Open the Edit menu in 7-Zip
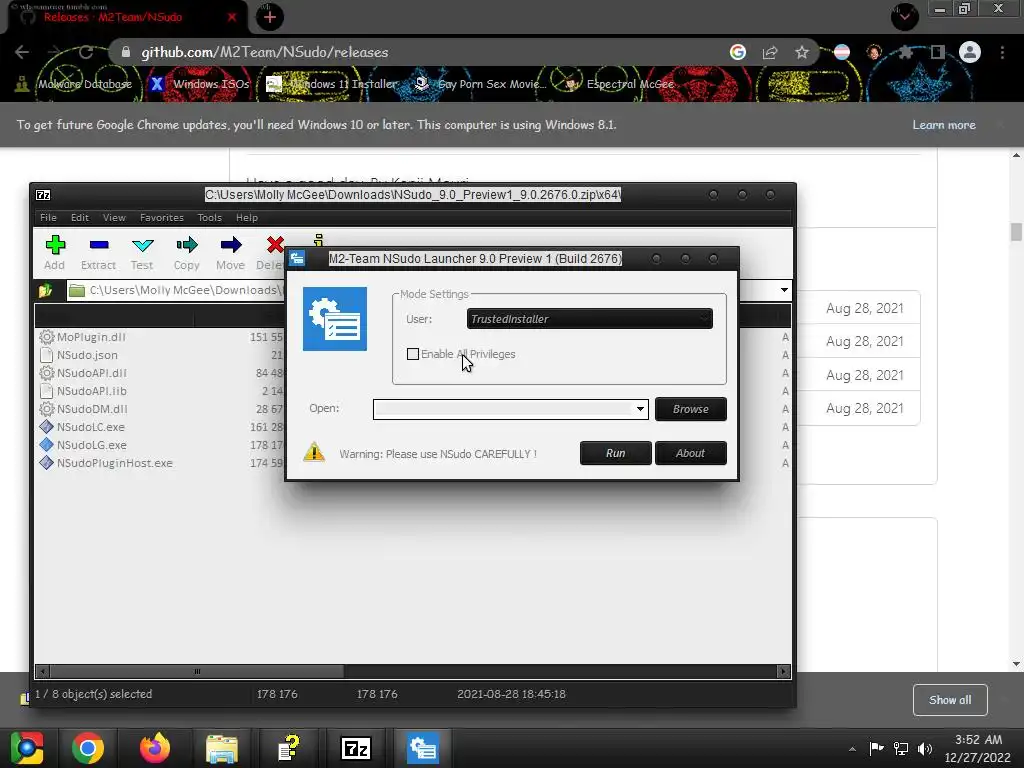Image resolution: width=1024 pixels, height=768 pixels. 80,217
